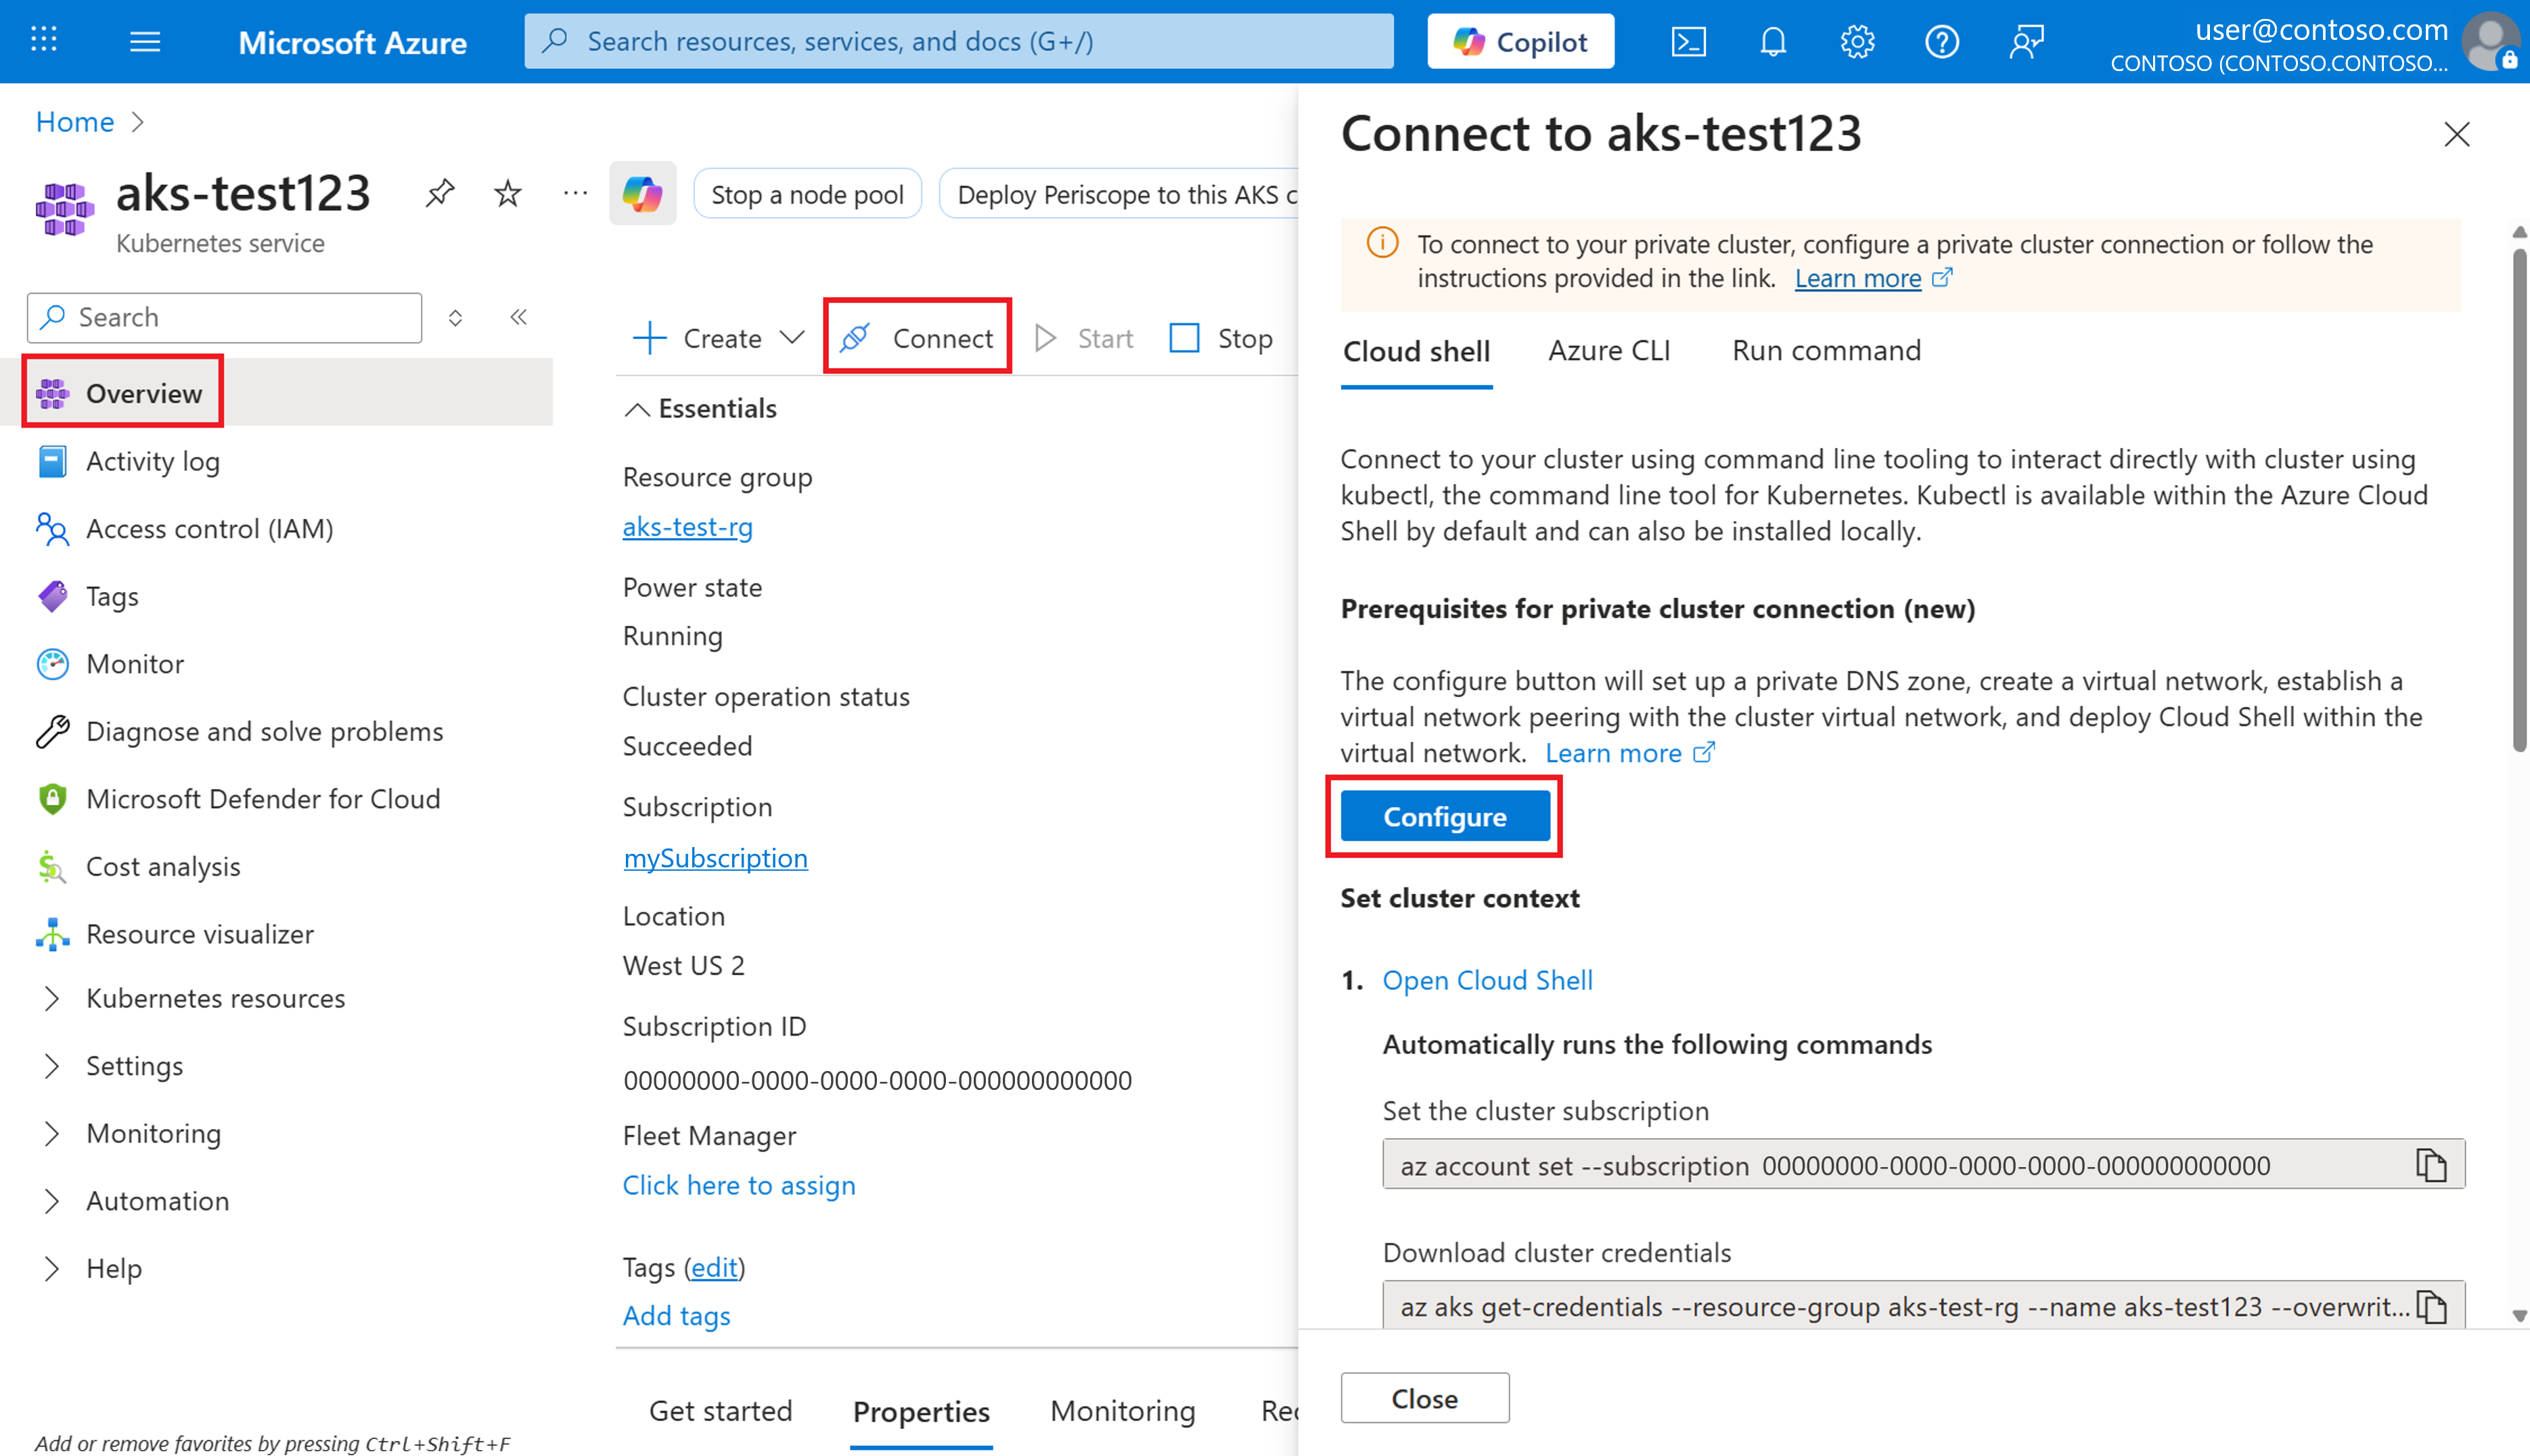Screen dimensions: 2530x1456
Task: Open Activity log from sidebar
Action: point(153,461)
